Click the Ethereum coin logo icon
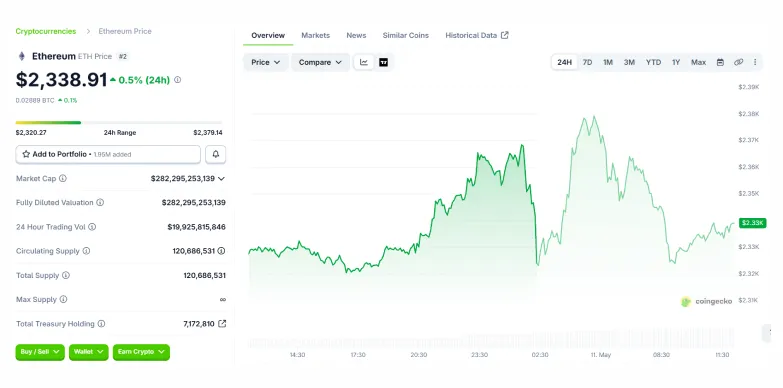Screen dimensions: 783x388 [21, 56]
